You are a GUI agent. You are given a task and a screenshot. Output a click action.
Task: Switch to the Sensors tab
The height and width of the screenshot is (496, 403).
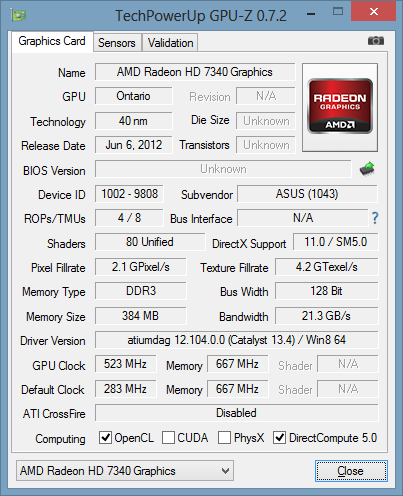pyautogui.click(x=117, y=43)
